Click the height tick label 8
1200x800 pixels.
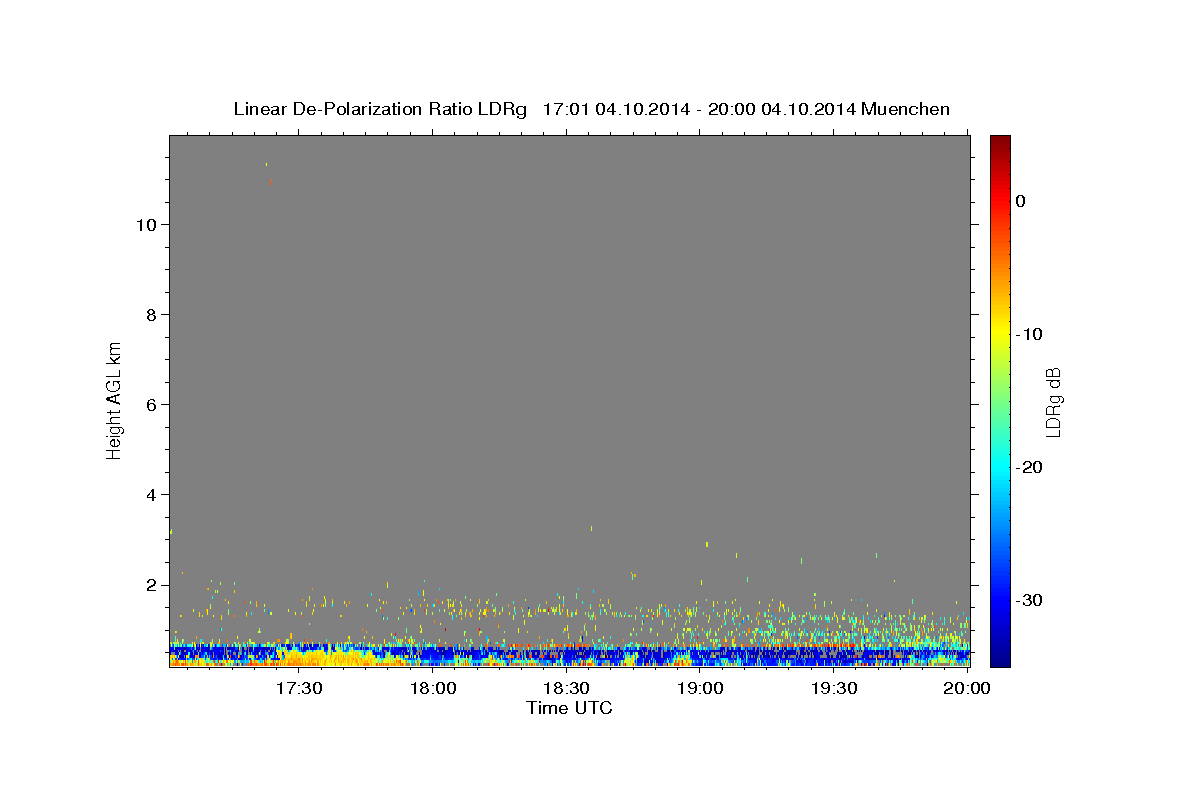[x=149, y=315]
